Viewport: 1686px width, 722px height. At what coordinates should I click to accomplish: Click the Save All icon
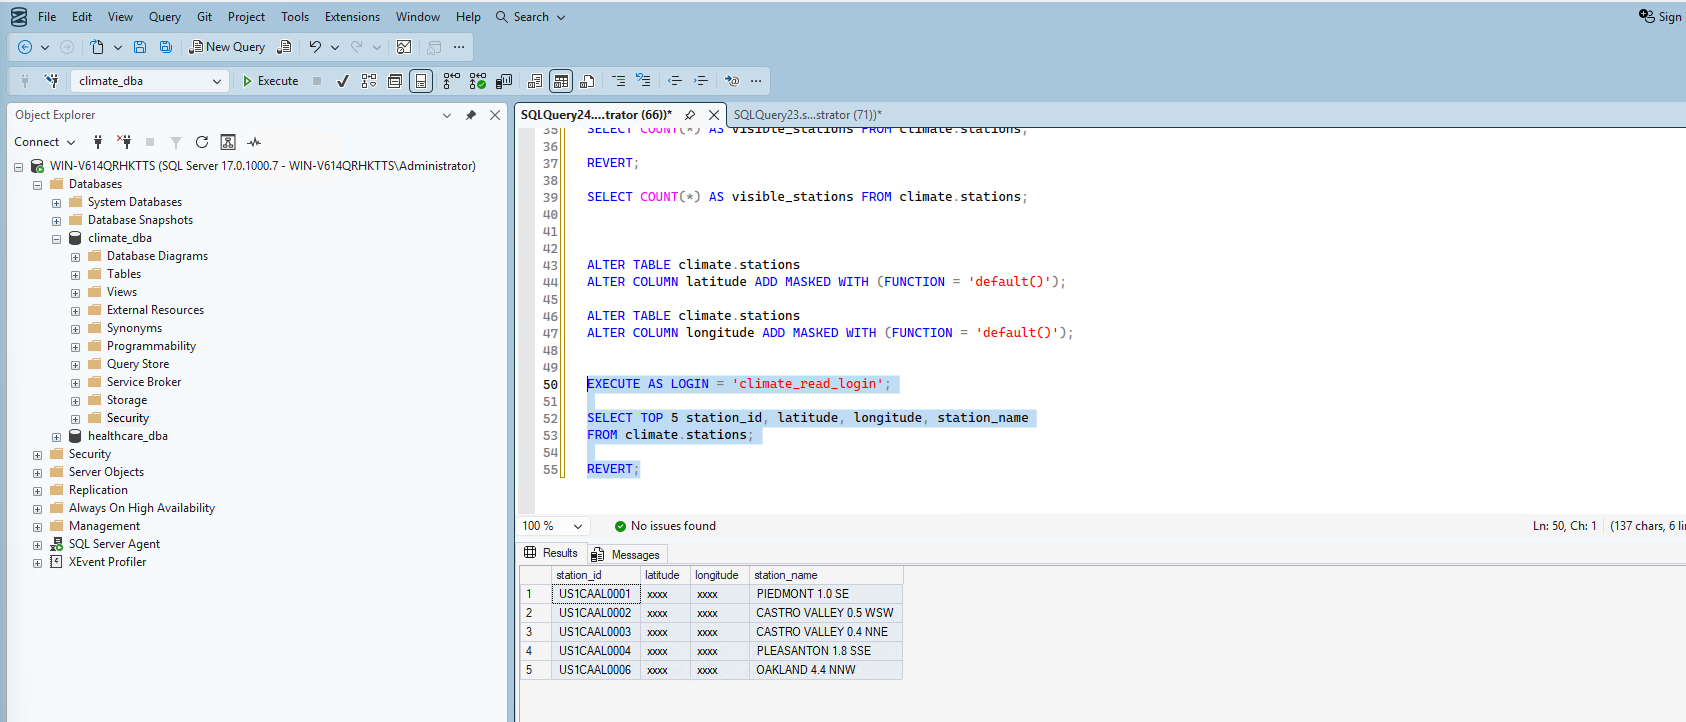click(166, 47)
